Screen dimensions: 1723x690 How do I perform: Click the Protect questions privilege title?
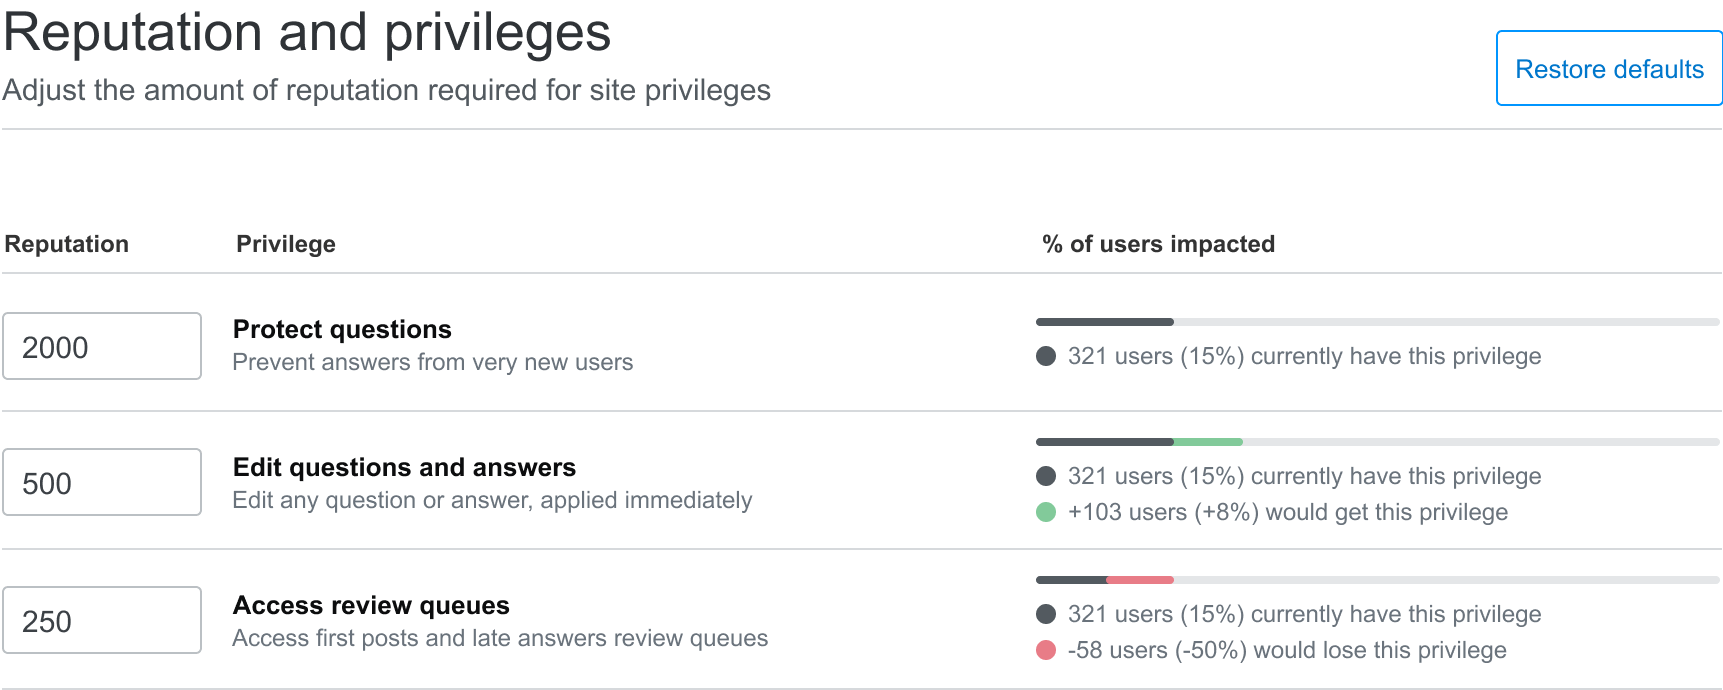tap(342, 329)
